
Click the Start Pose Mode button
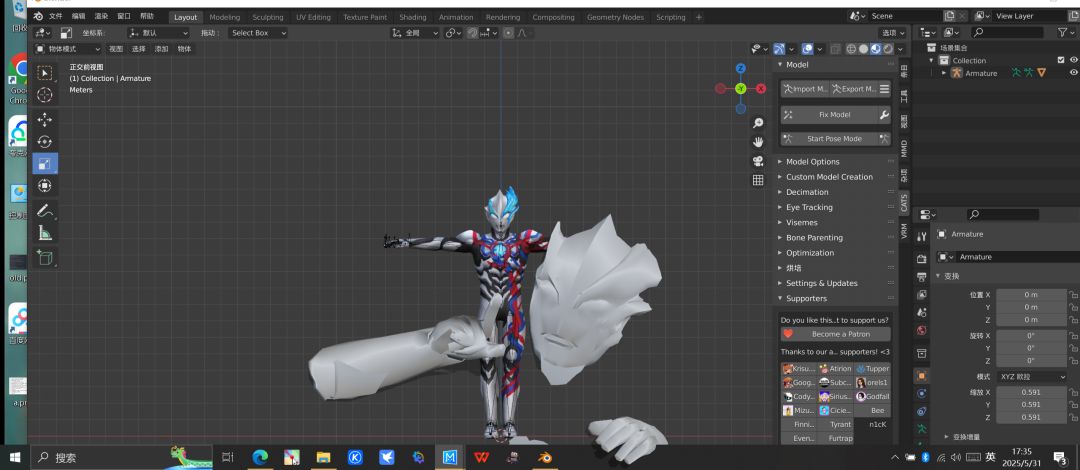pos(835,139)
